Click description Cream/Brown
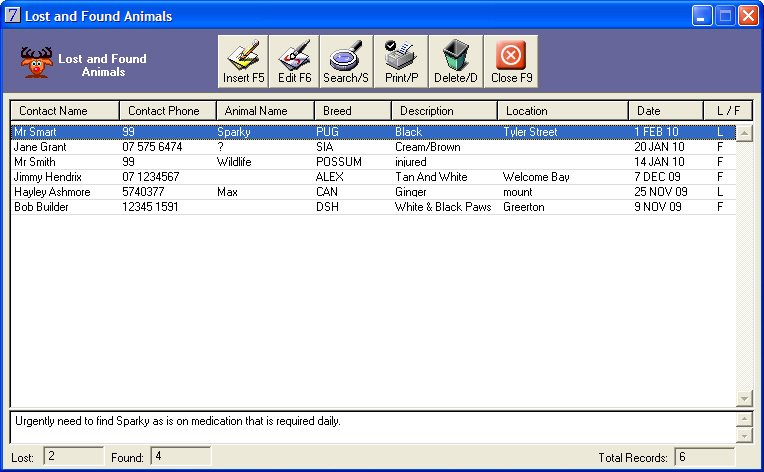764x472 pixels. 427,147
